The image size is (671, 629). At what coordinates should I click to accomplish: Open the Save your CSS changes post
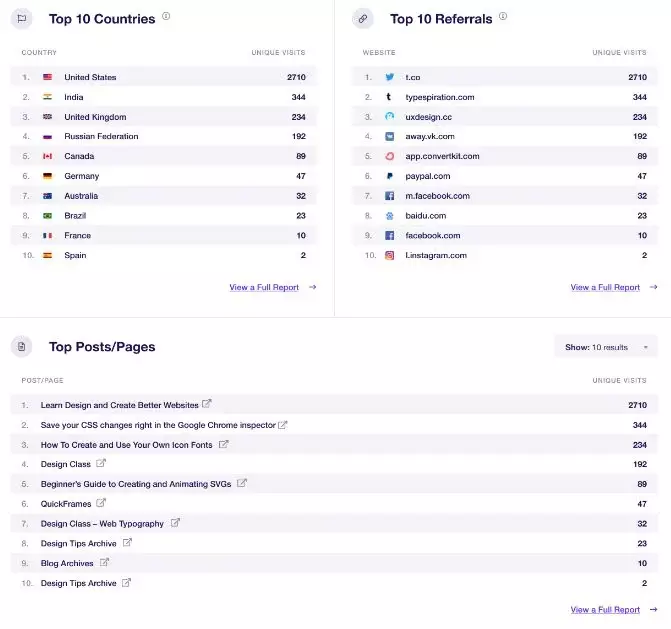point(158,425)
